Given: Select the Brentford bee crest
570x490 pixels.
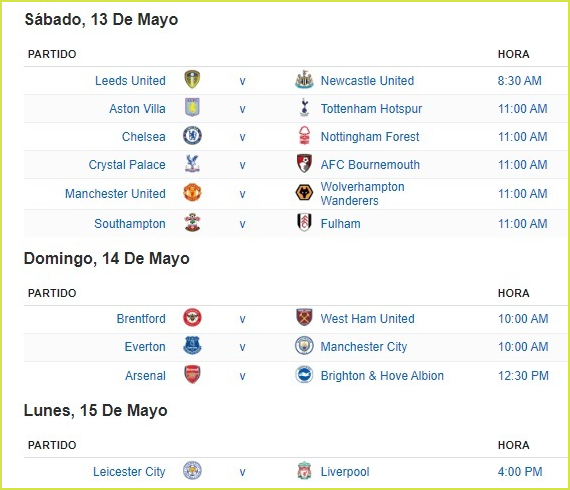Looking at the screenshot, I should pos(192,318).
